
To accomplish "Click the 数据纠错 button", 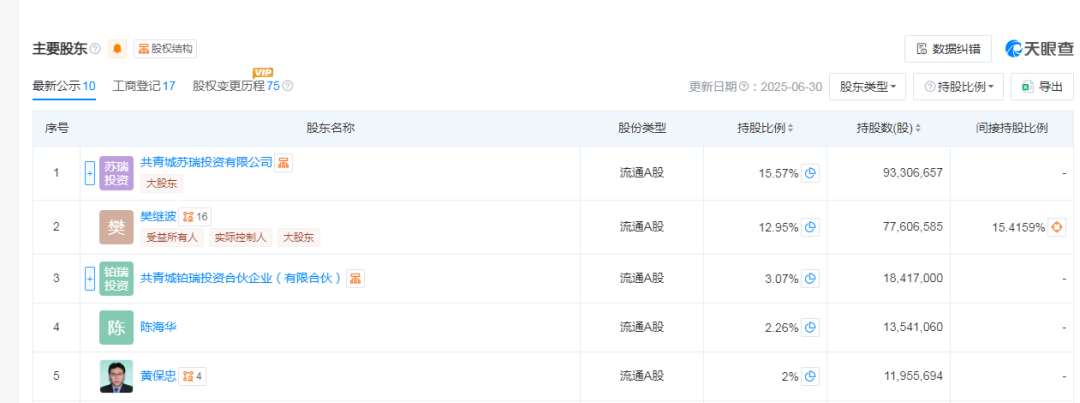I will pos(948,49).
